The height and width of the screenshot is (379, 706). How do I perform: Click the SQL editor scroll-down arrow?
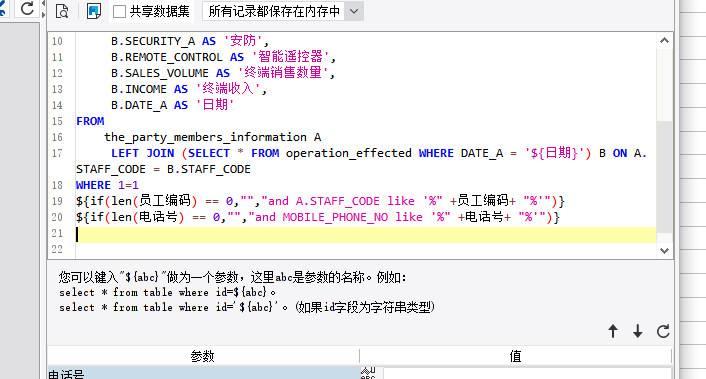click(x=664, y=251)
